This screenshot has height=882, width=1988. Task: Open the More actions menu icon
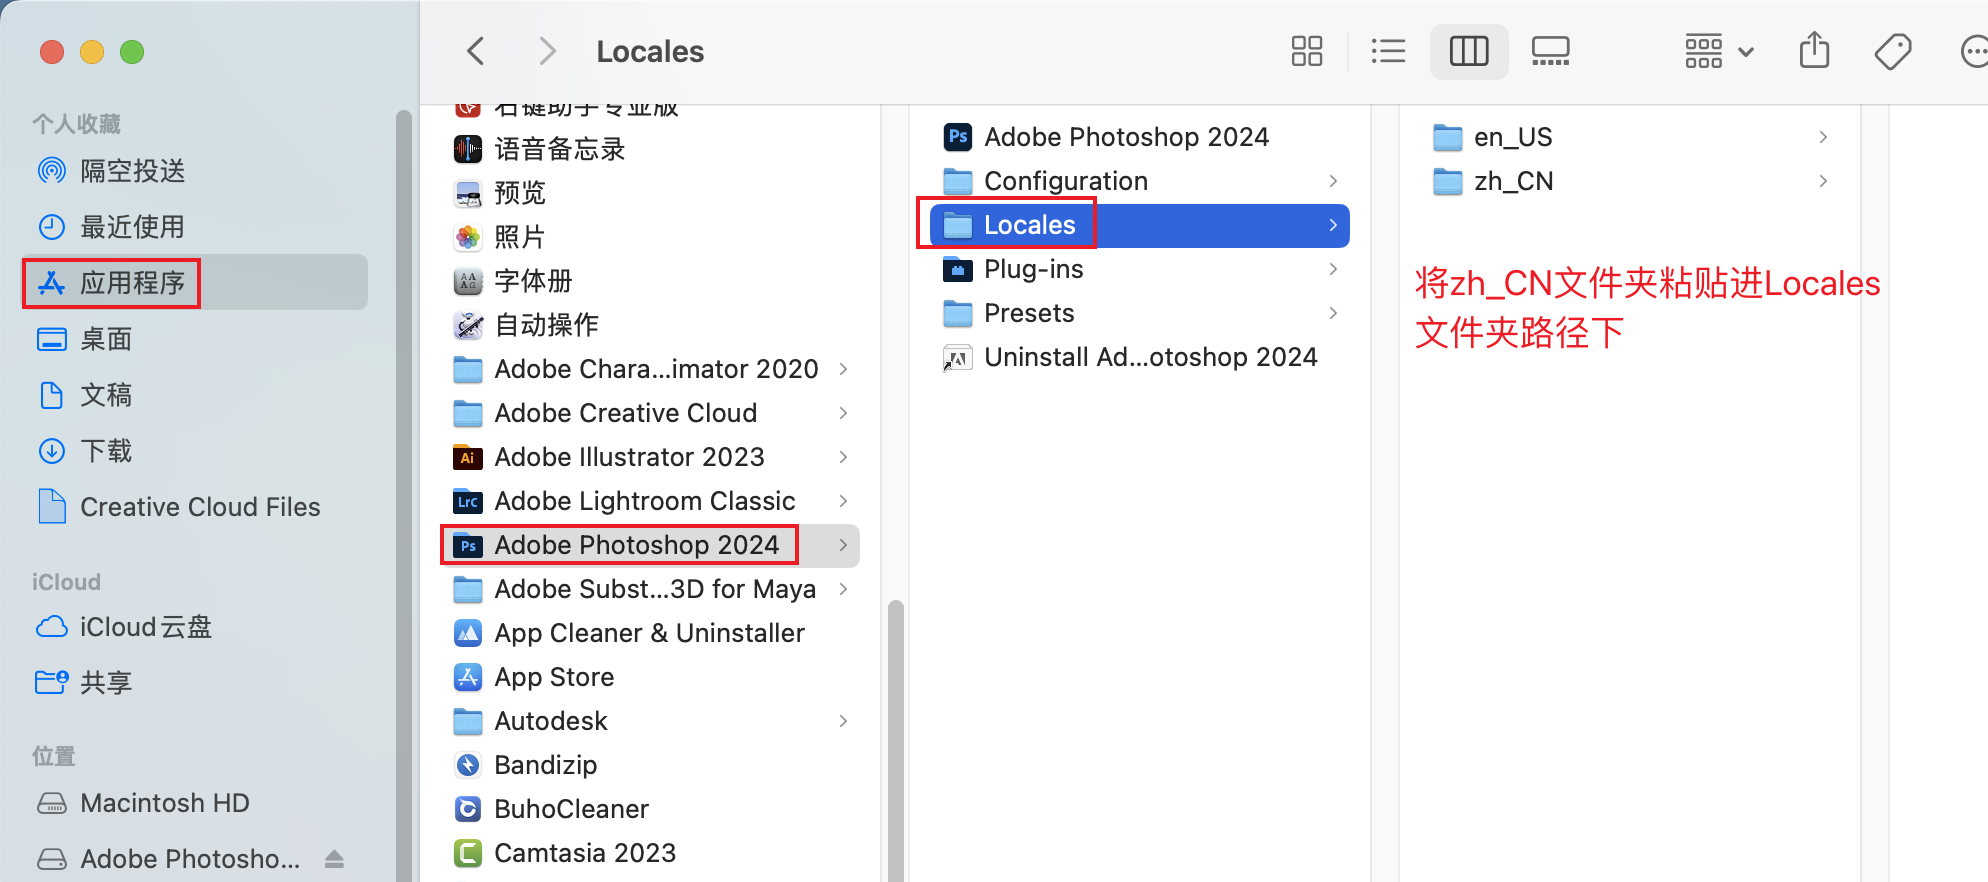pyautogui.click(x=1973, y=51)
